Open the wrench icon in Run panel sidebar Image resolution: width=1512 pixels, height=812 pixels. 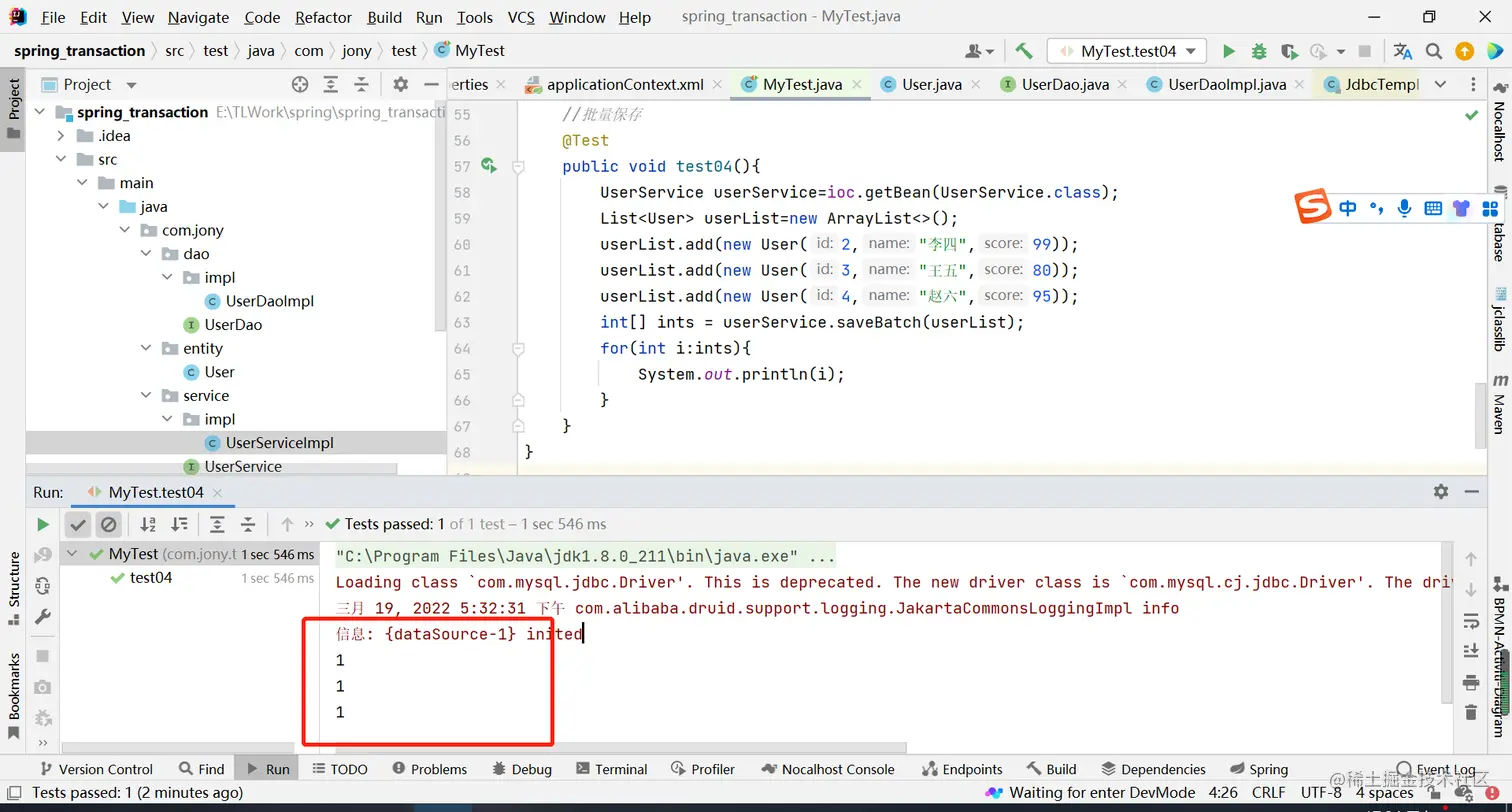(42, 618)
